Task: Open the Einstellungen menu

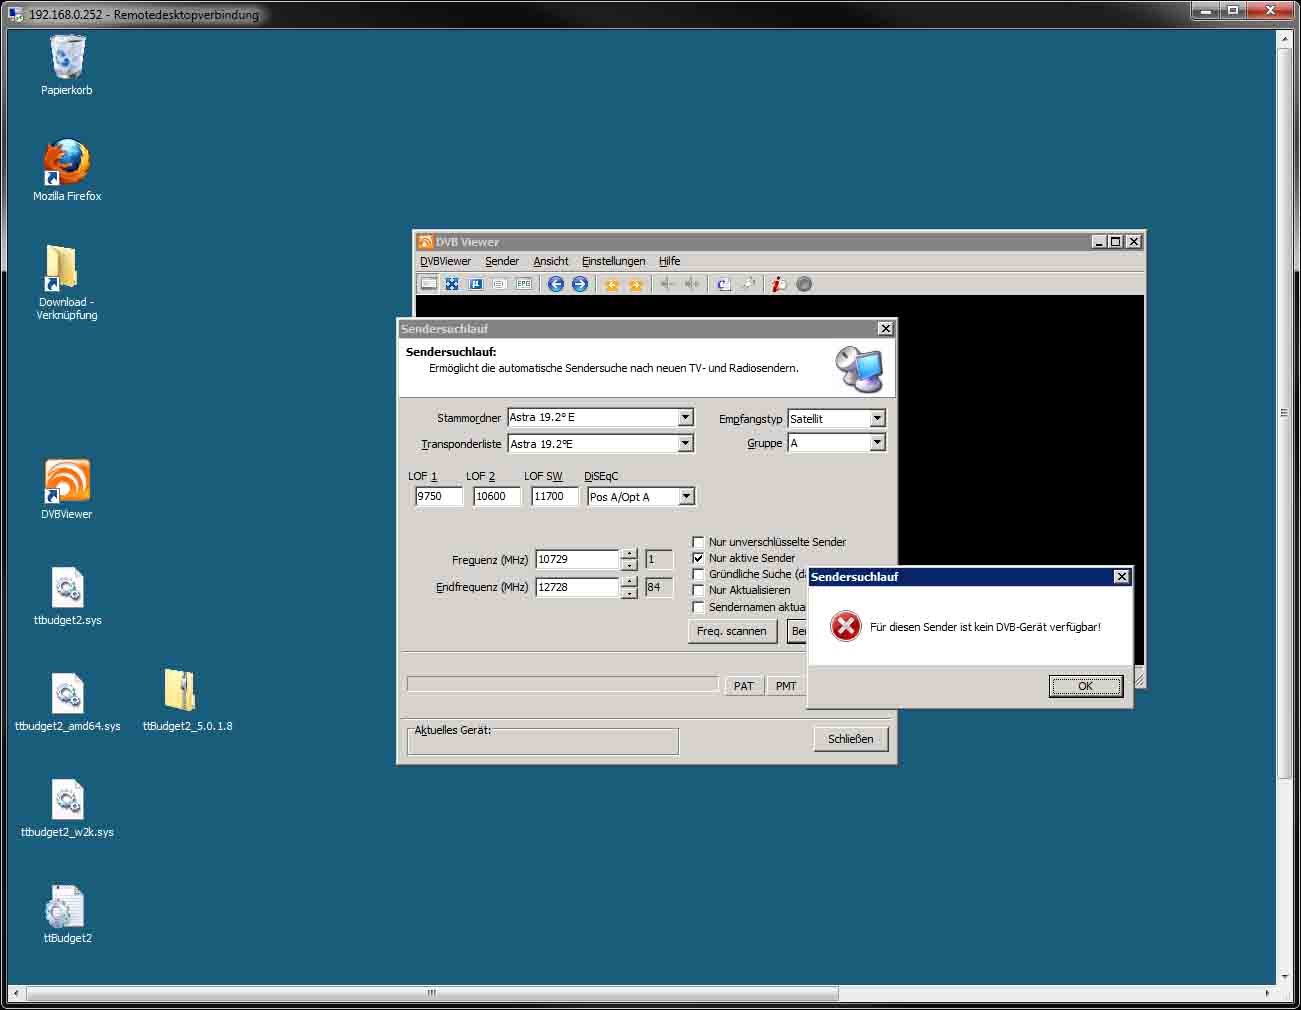Action: click(x=613, y=261)
